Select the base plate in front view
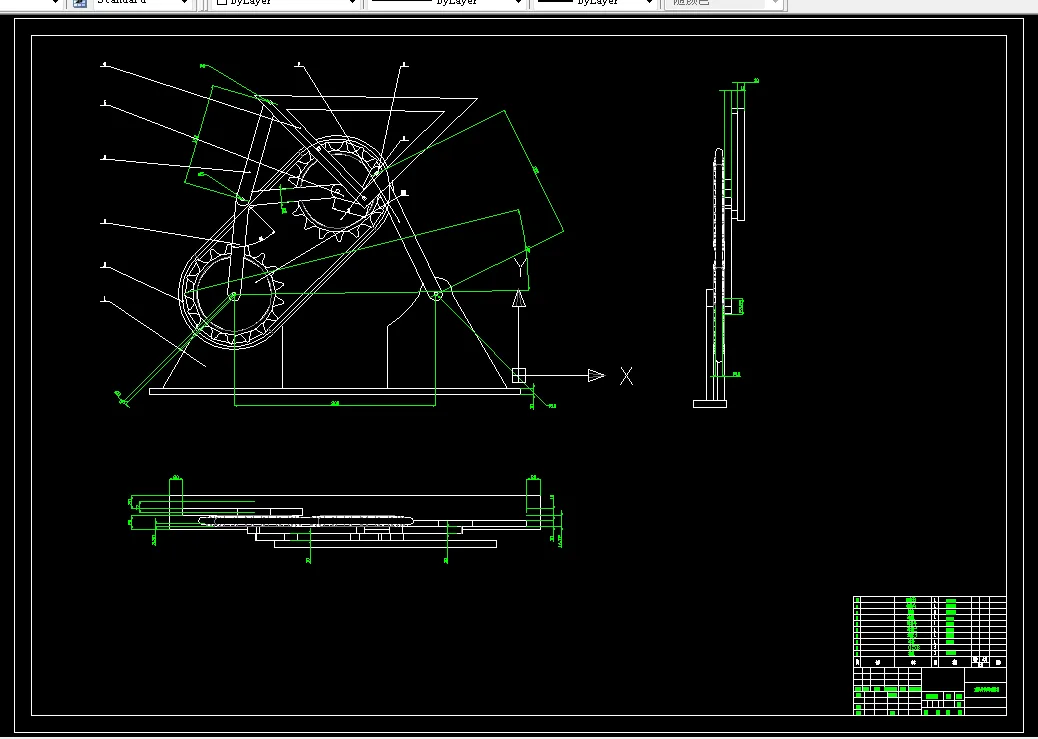1038x739 pixels. 334,391
